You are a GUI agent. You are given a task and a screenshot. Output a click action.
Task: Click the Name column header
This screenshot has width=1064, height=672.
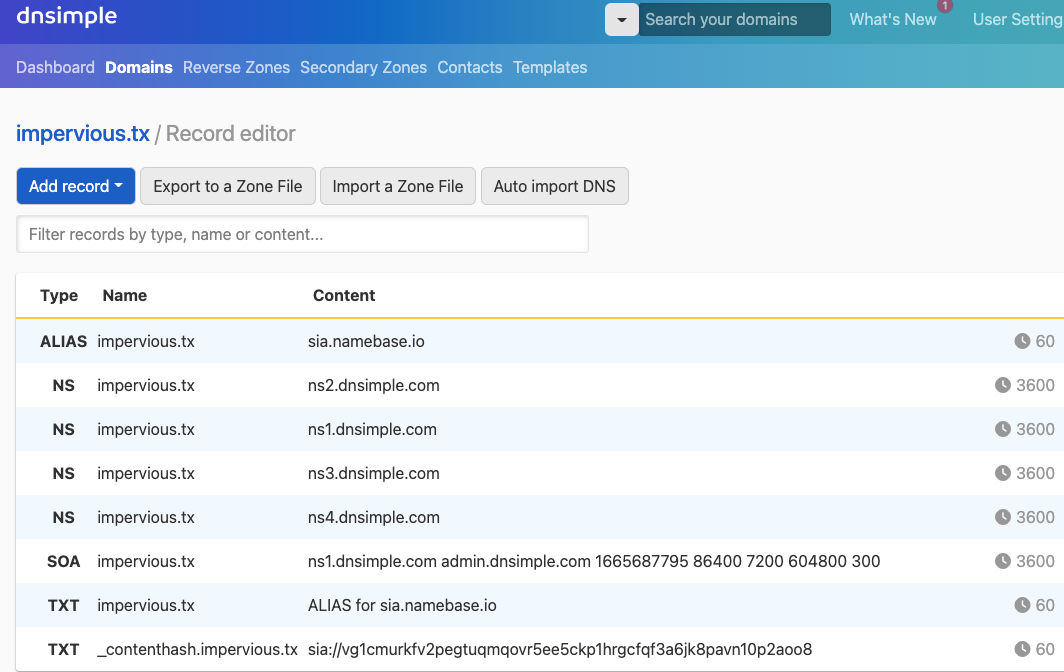click(125, 295)
